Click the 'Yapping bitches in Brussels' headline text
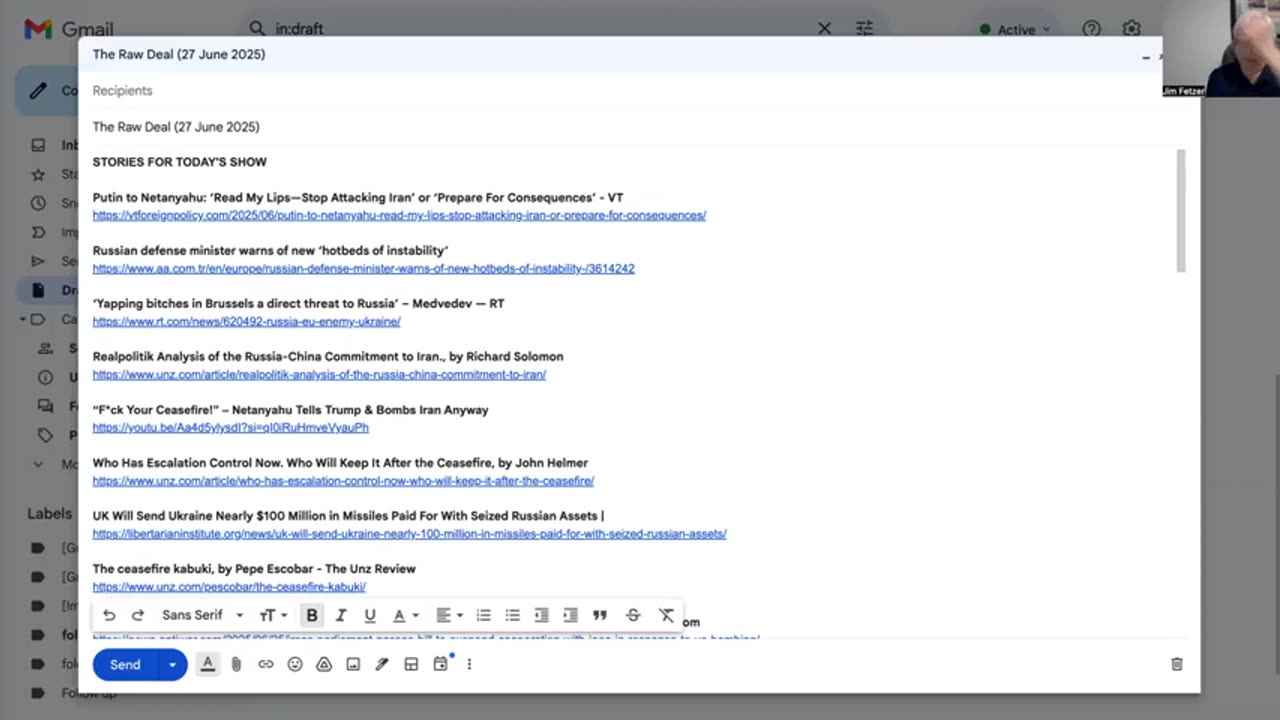 (298, 304)
